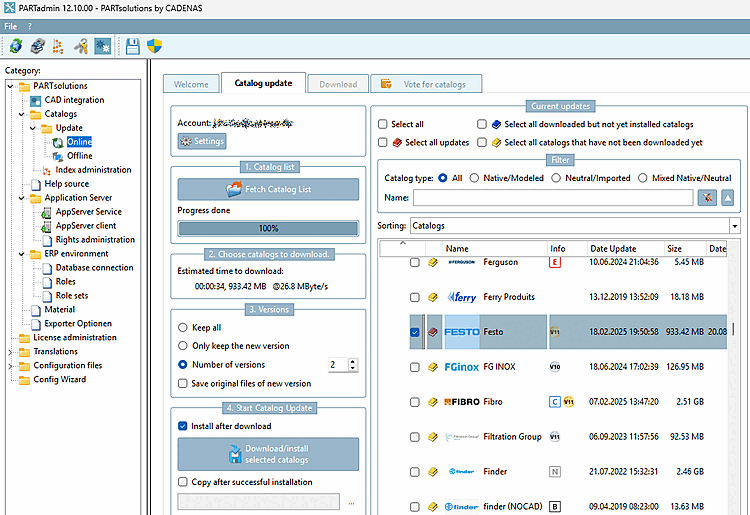Viewport: 750px width, 515px height.
Task: Click the collapse filter up-arrow button
Action: [728, 197]
